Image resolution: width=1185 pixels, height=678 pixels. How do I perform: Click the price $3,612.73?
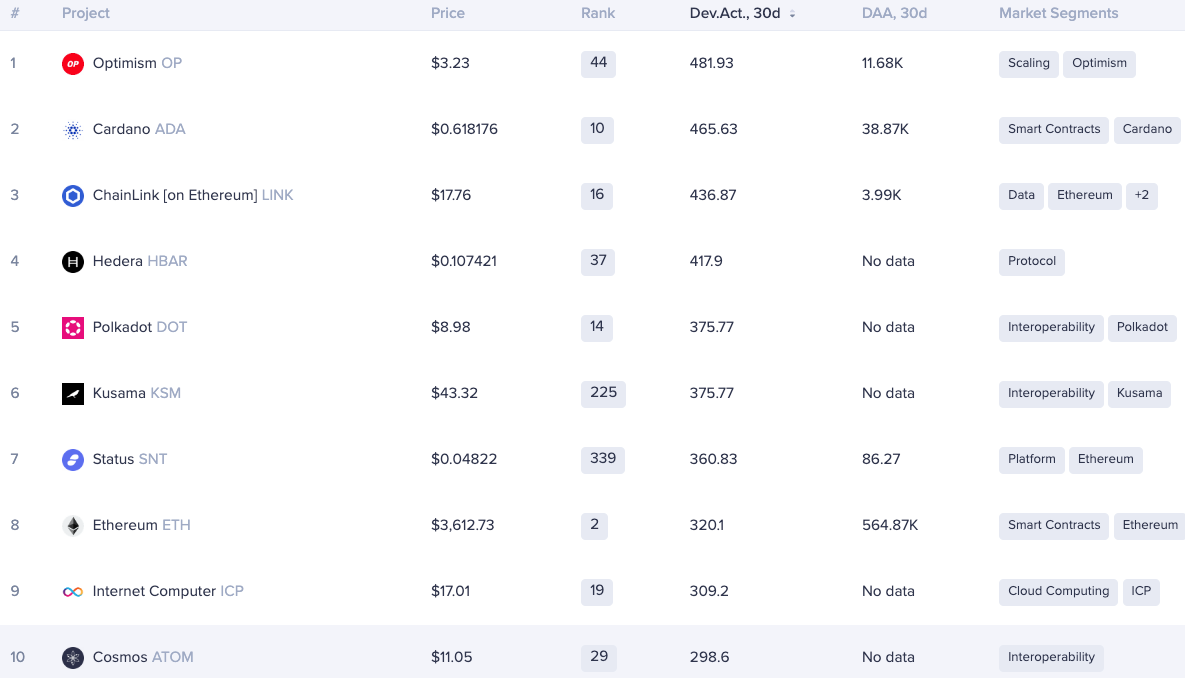tap(463, 525)
